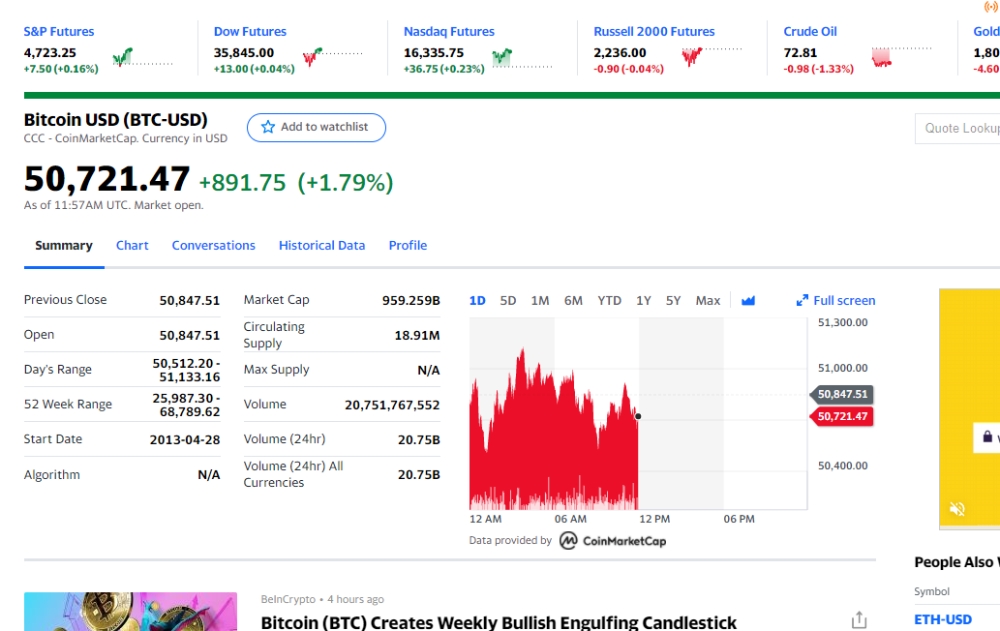Click the Bitcoin USD (BTC-USD) heading
The width and height of the screenshot is (1000, 631).
[115, 120]
